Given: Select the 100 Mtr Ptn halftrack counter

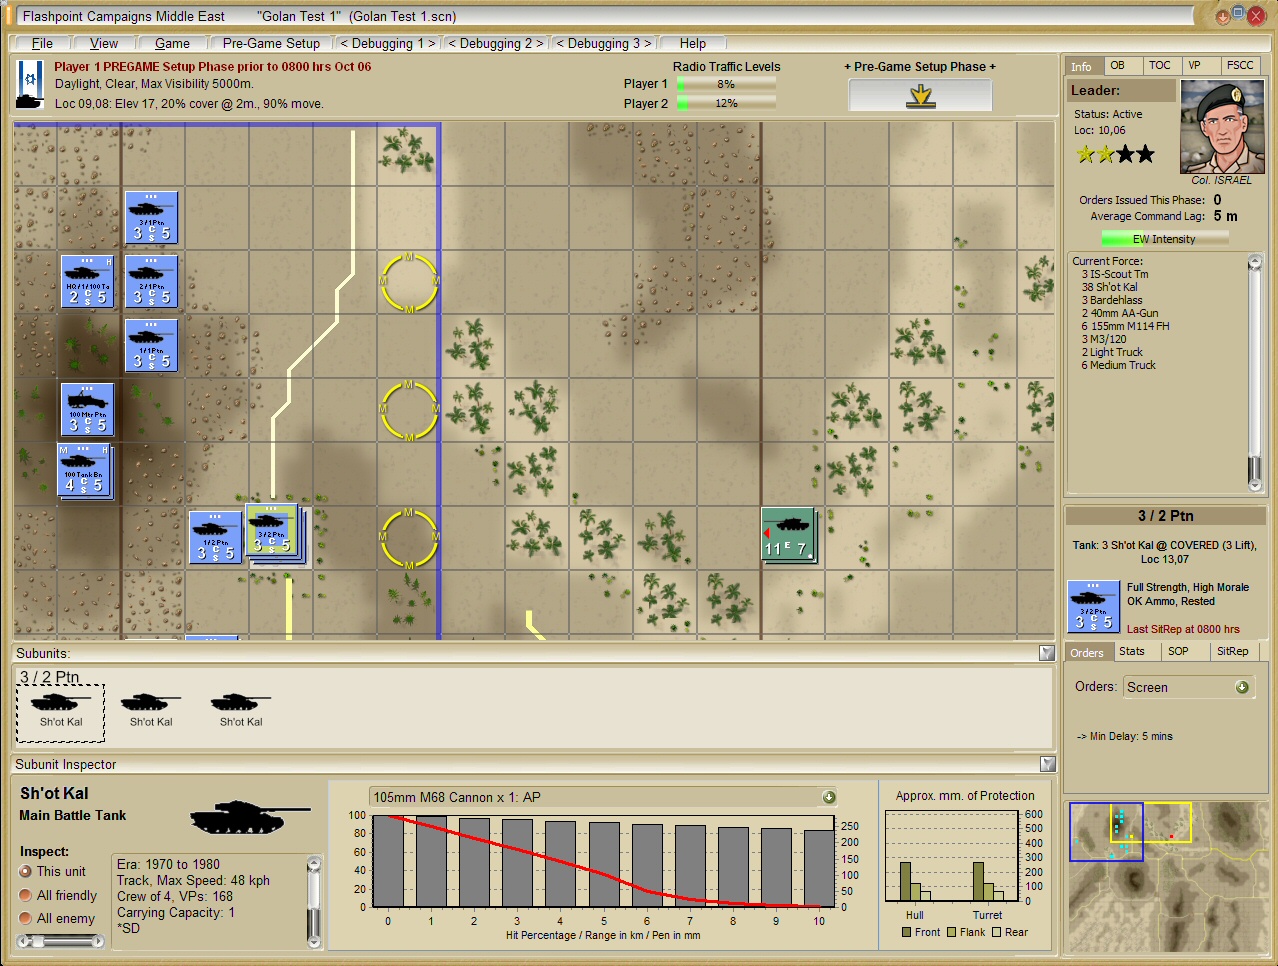Looking at the screenshot, I should [x=88, y=410].
